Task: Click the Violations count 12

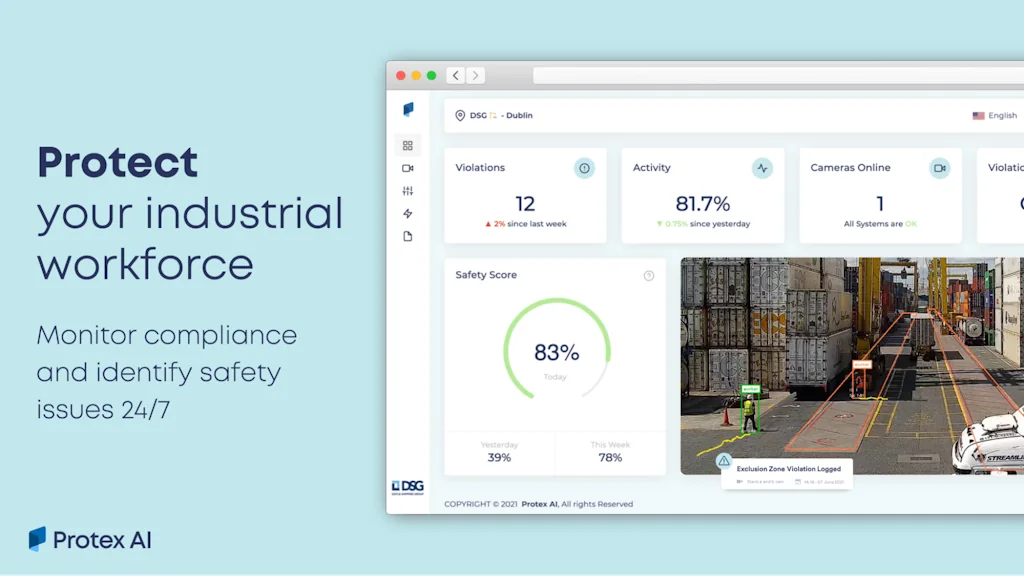Action: 525,204
